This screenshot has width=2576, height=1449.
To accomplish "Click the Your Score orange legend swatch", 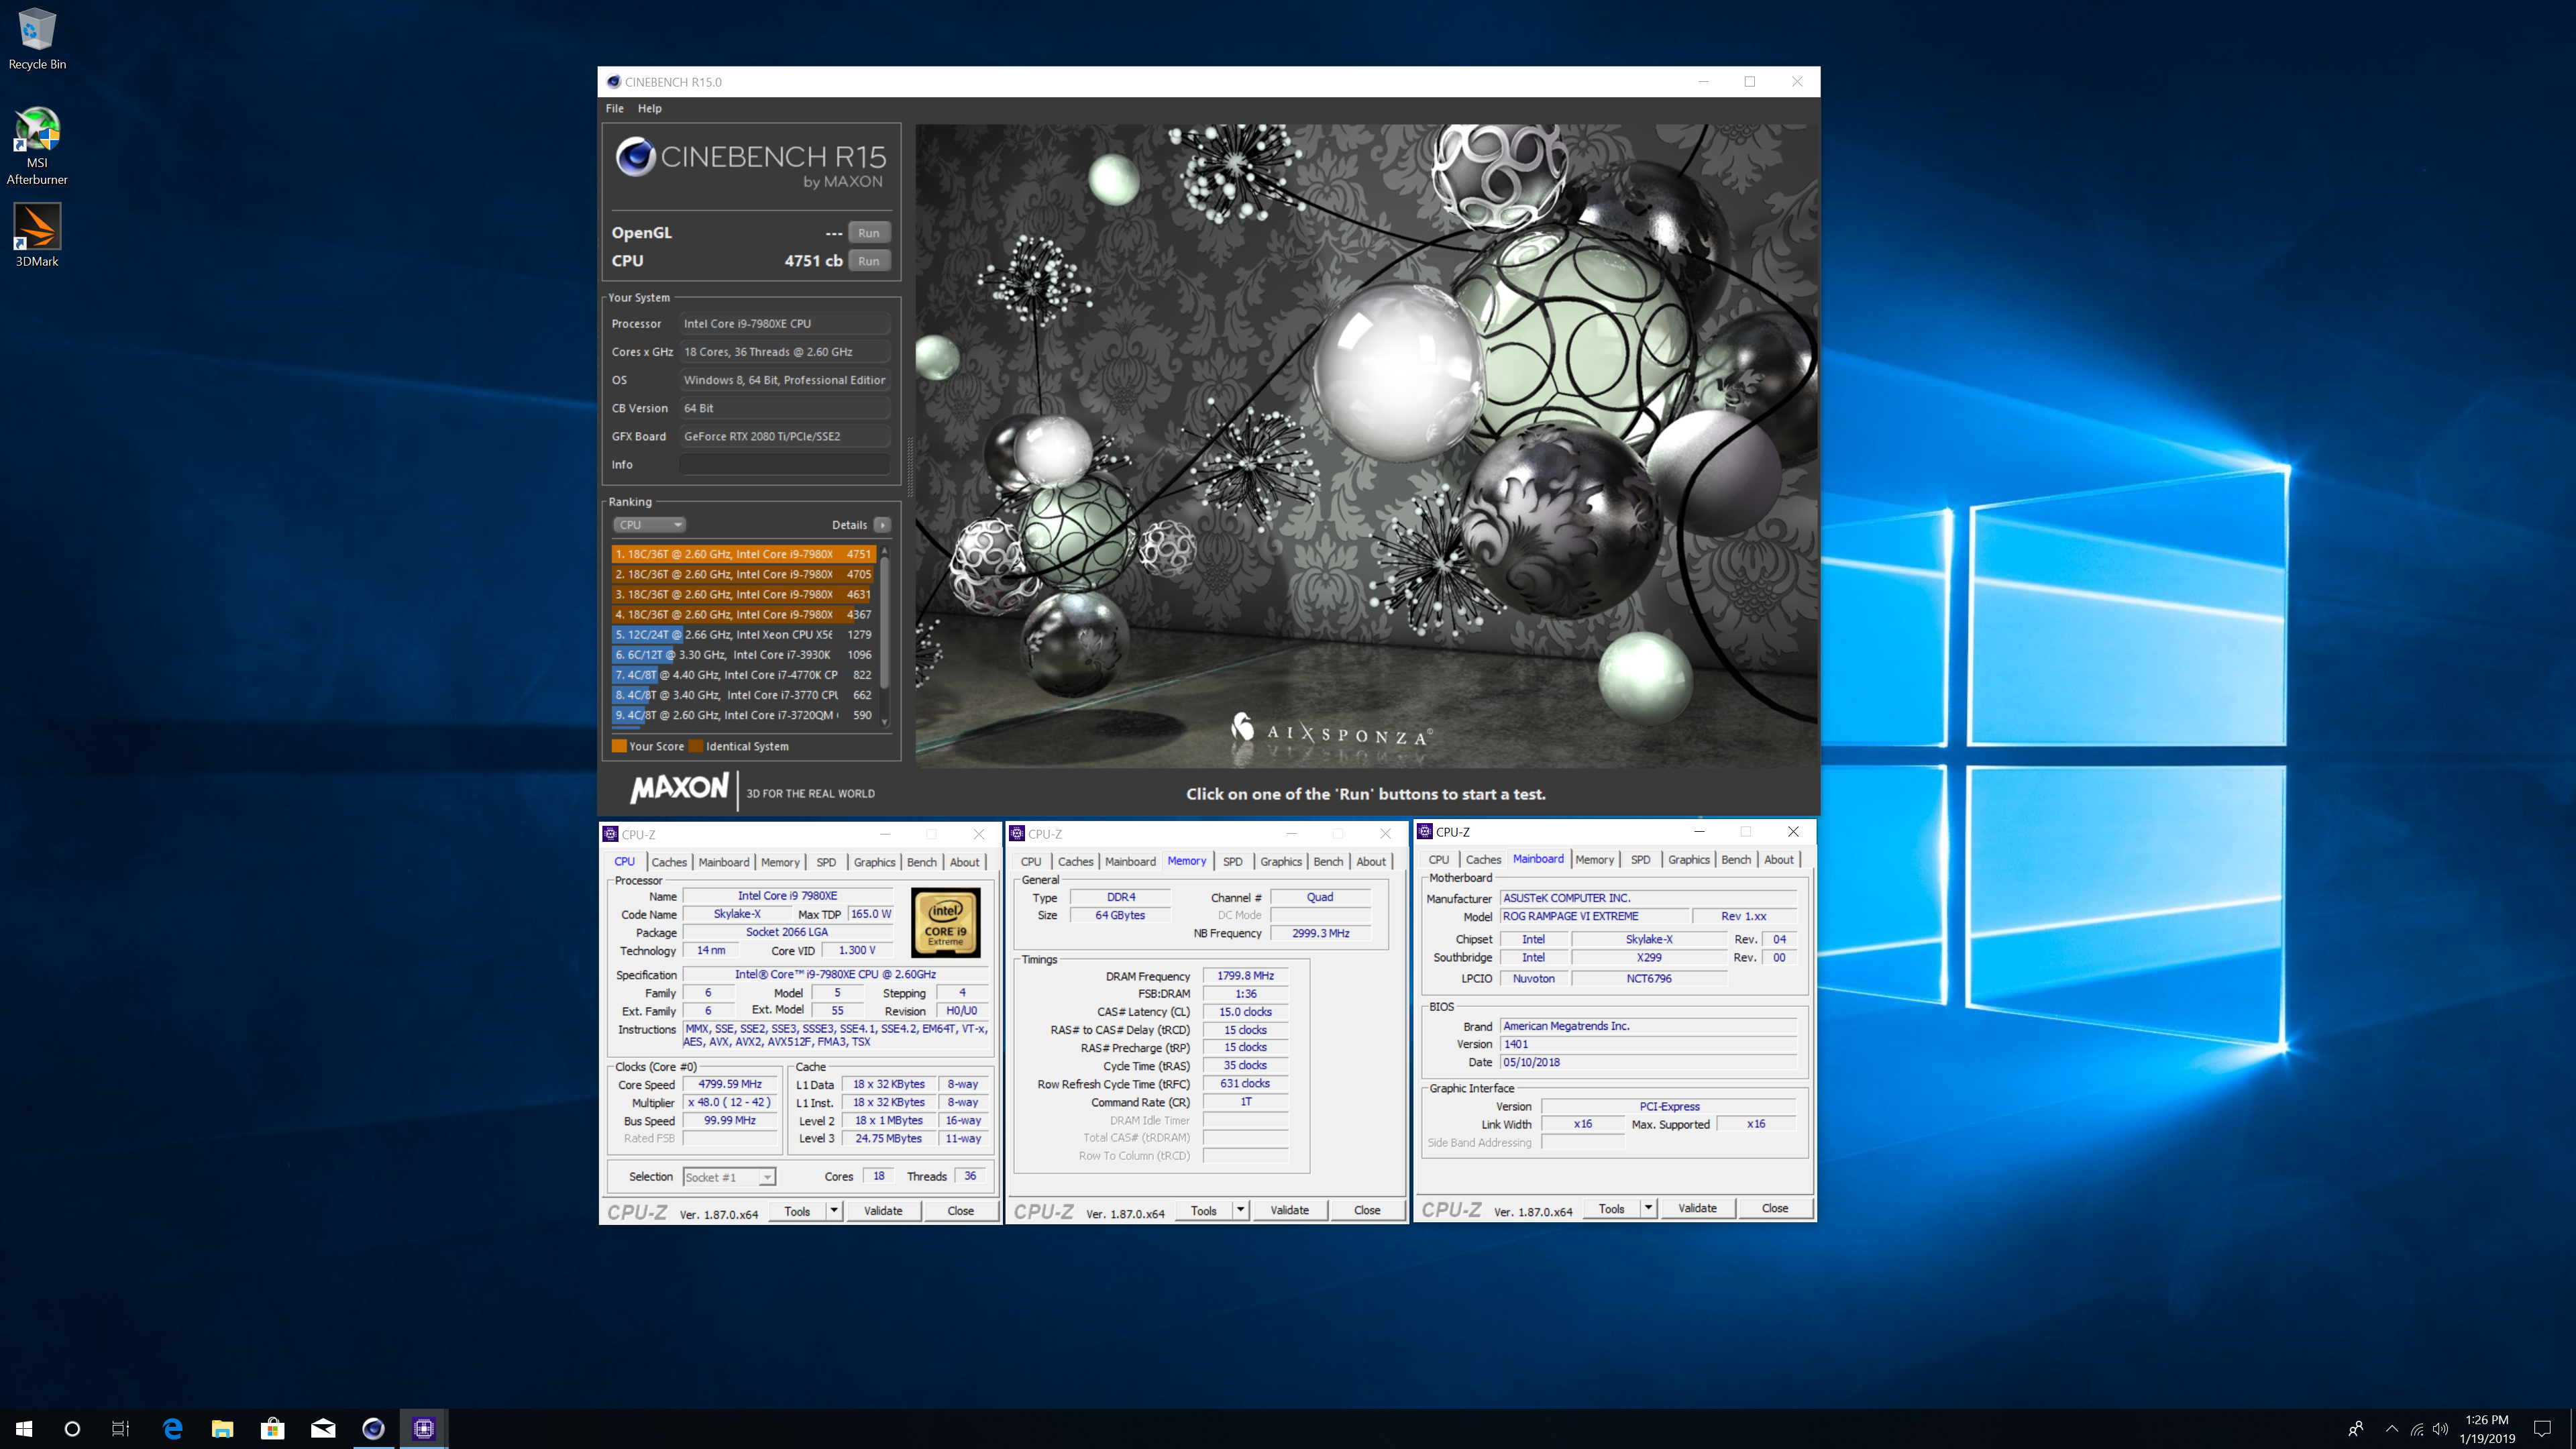I will [619, 746].
